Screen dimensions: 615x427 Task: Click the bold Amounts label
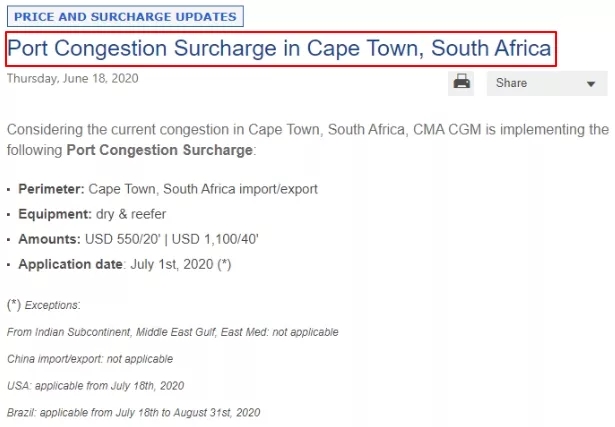pyautogui.click(x=49, y=239)
